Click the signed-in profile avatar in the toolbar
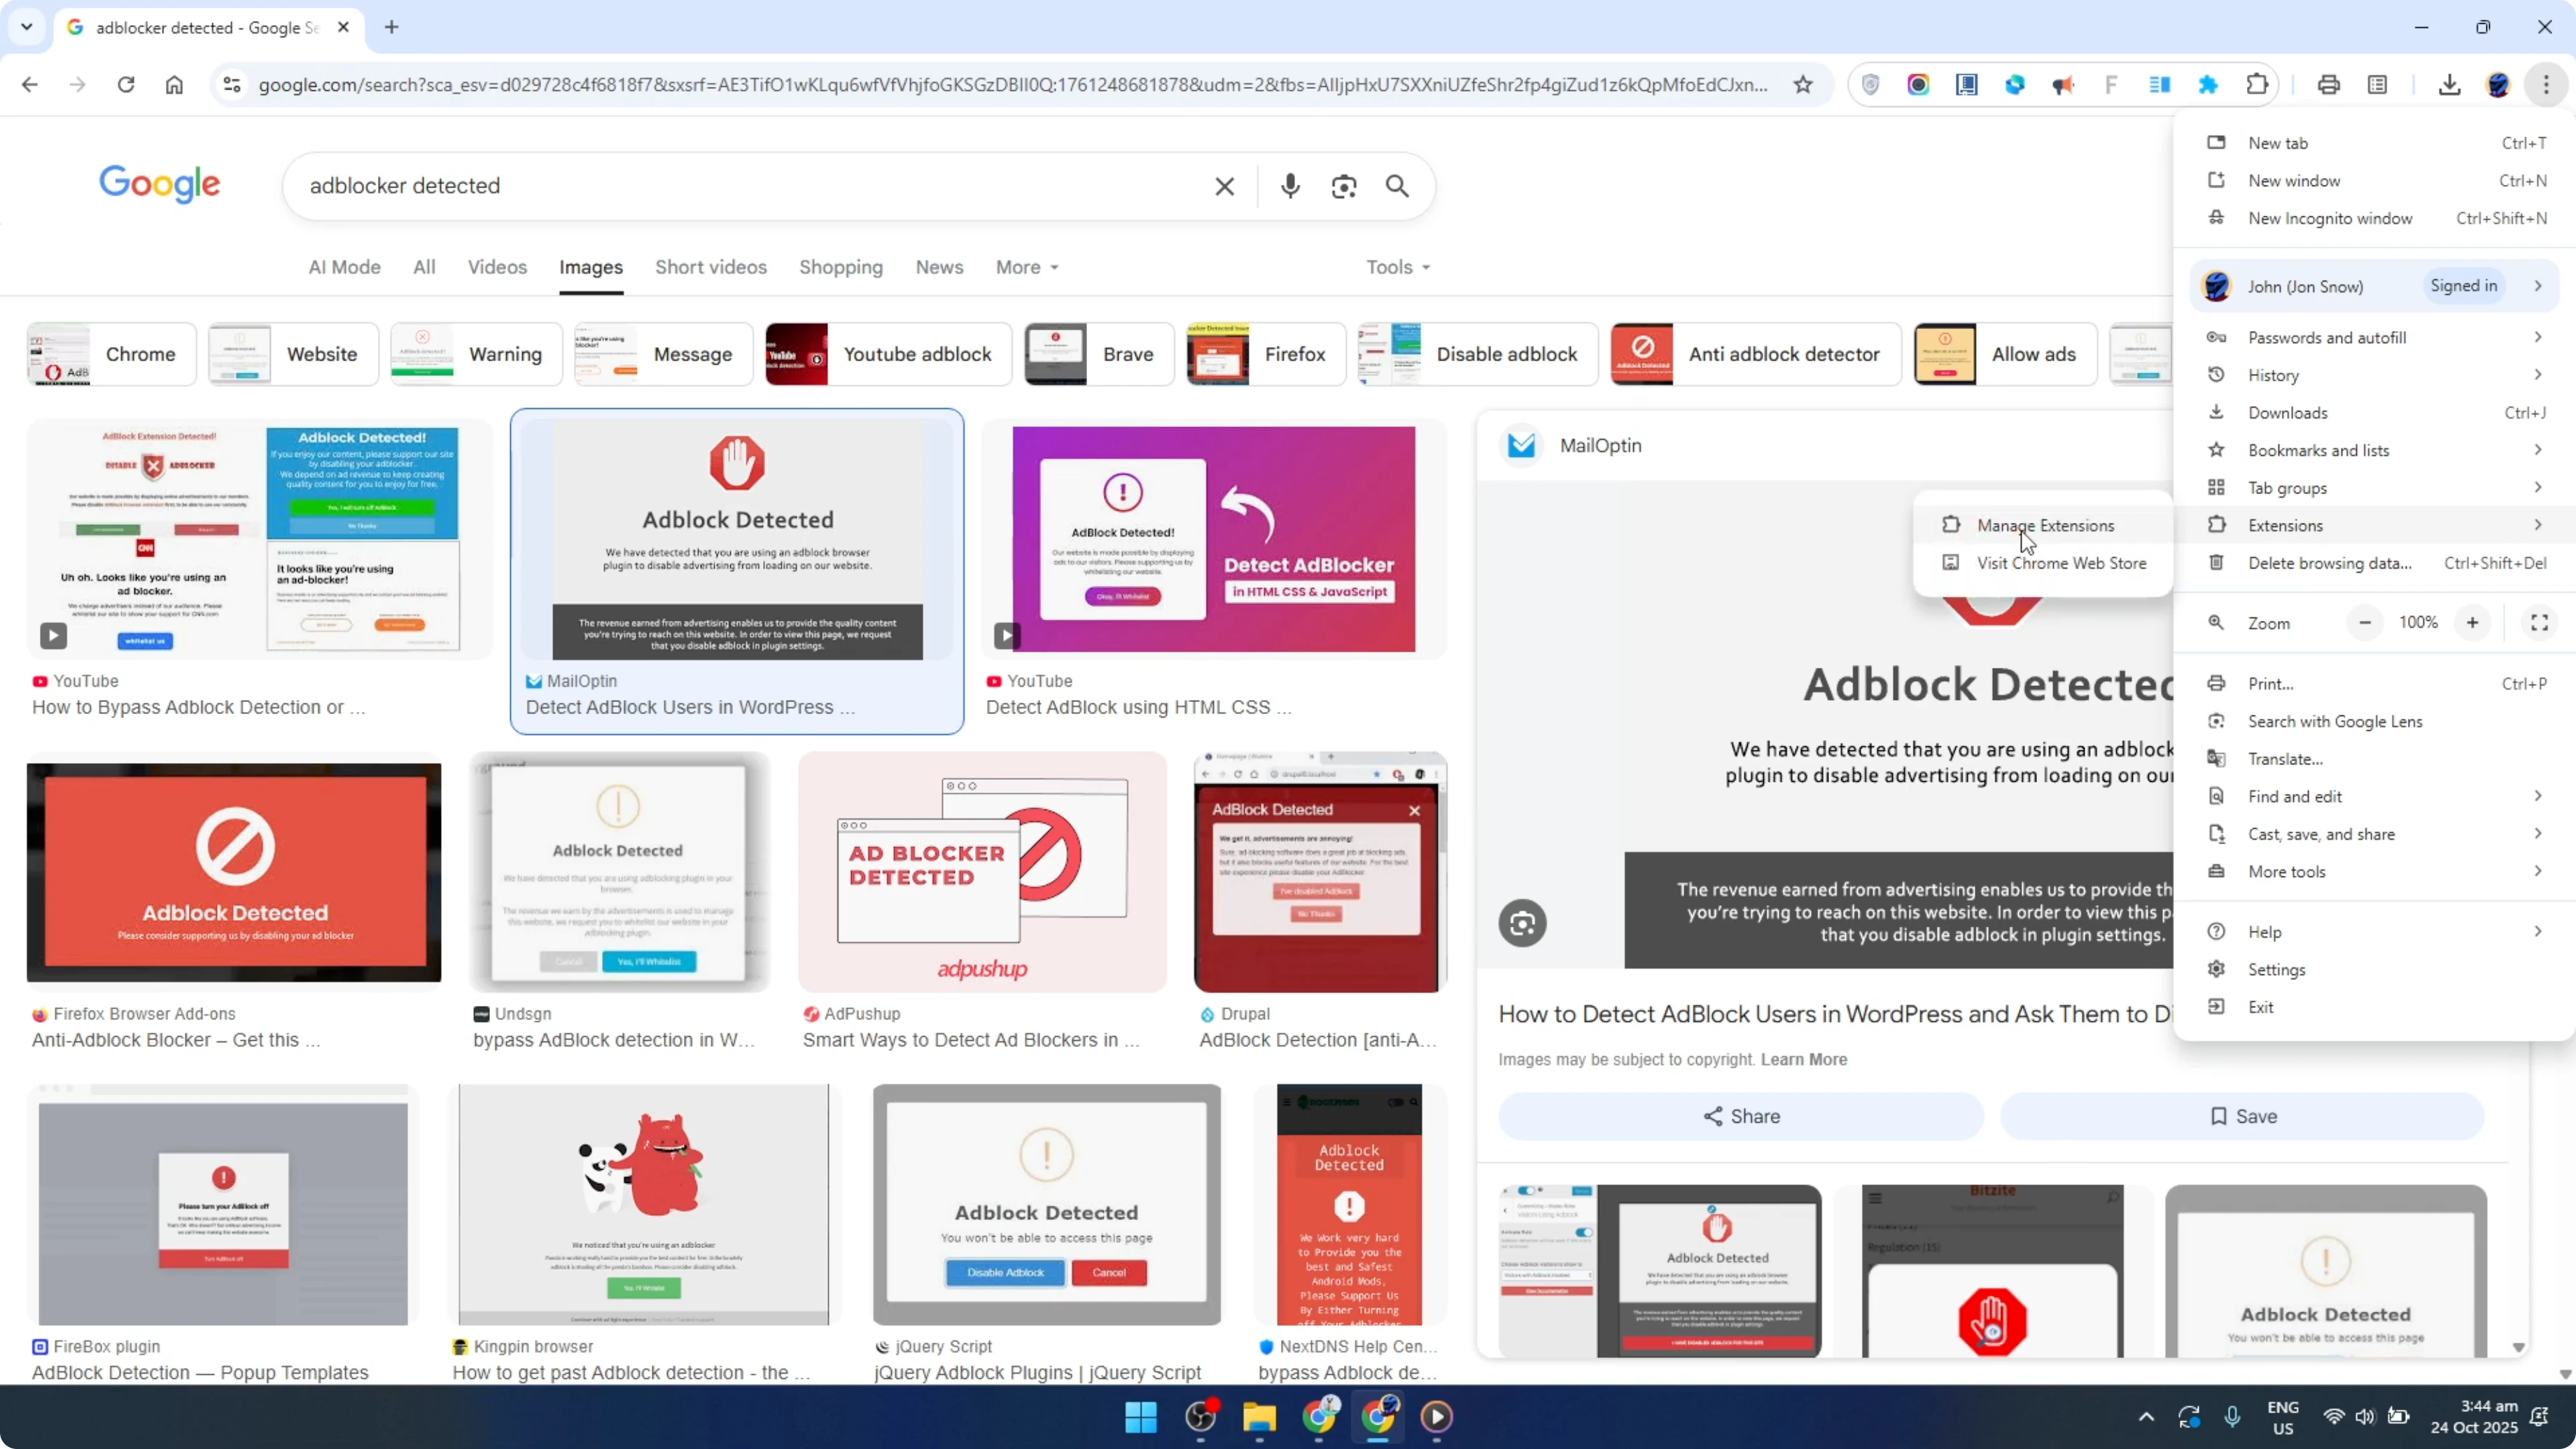This screenshot has height=1449, width=2576. (x=2499, y=84)
